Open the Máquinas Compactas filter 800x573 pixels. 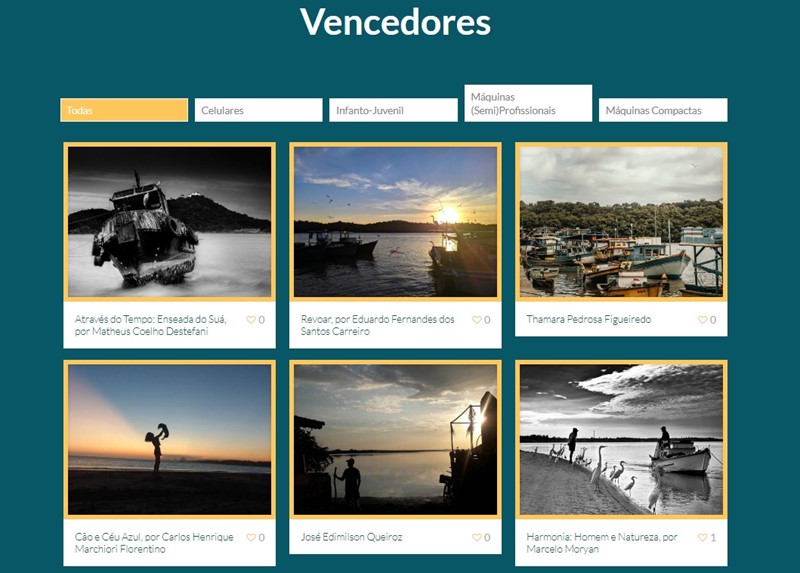(663, 110)
